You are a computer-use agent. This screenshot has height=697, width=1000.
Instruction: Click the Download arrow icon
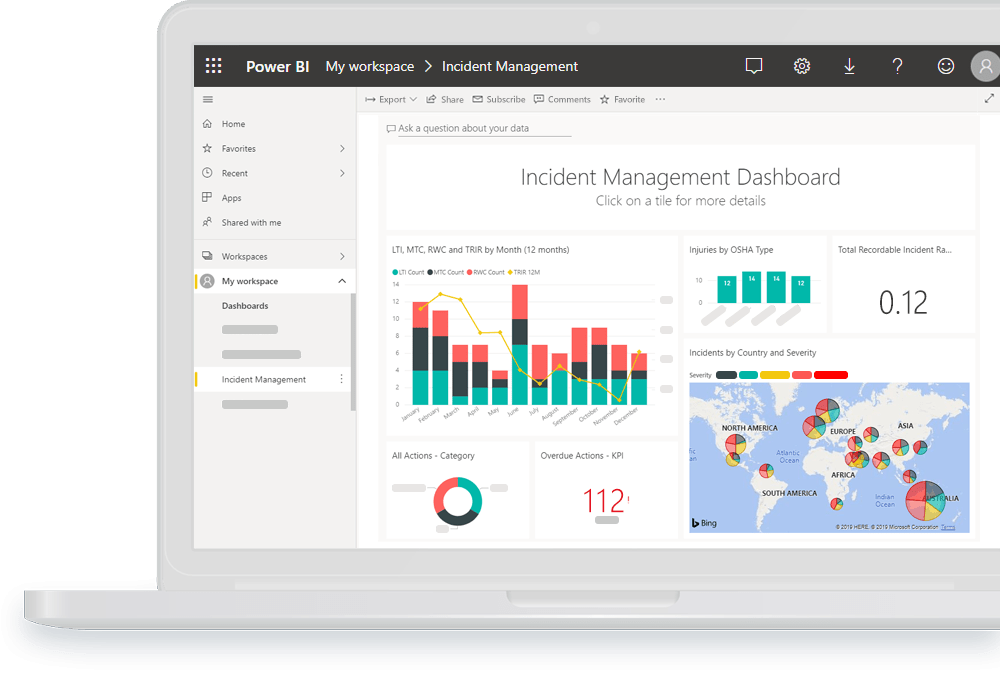coord(849,66)
